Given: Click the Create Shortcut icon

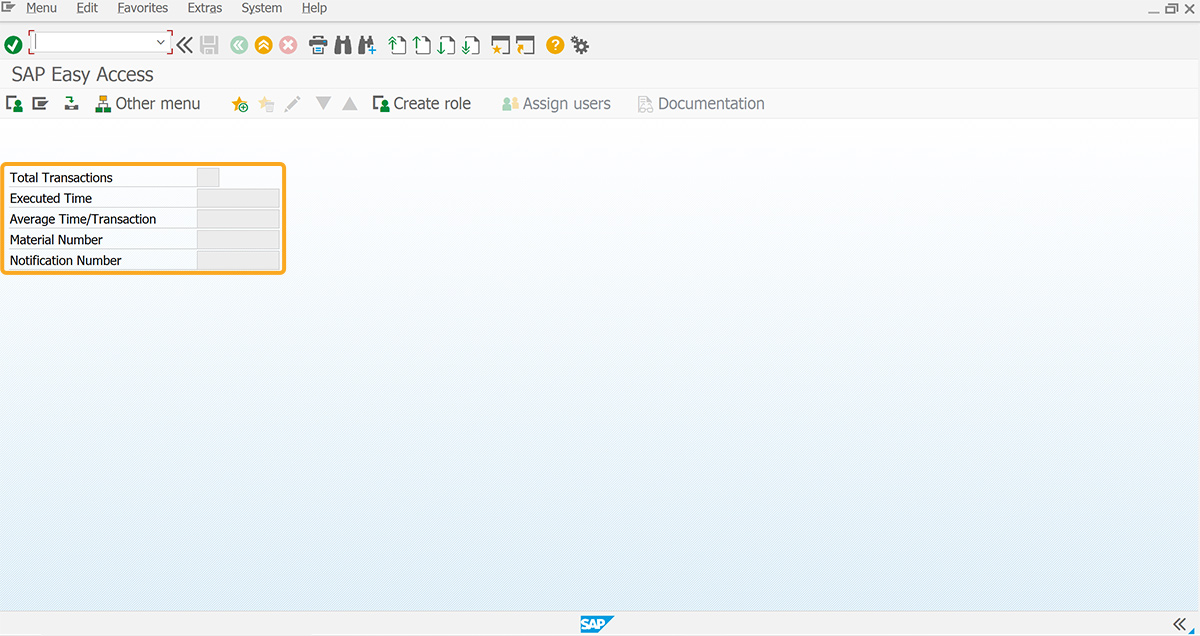Looking at the screenshot, I should point(526,45).
